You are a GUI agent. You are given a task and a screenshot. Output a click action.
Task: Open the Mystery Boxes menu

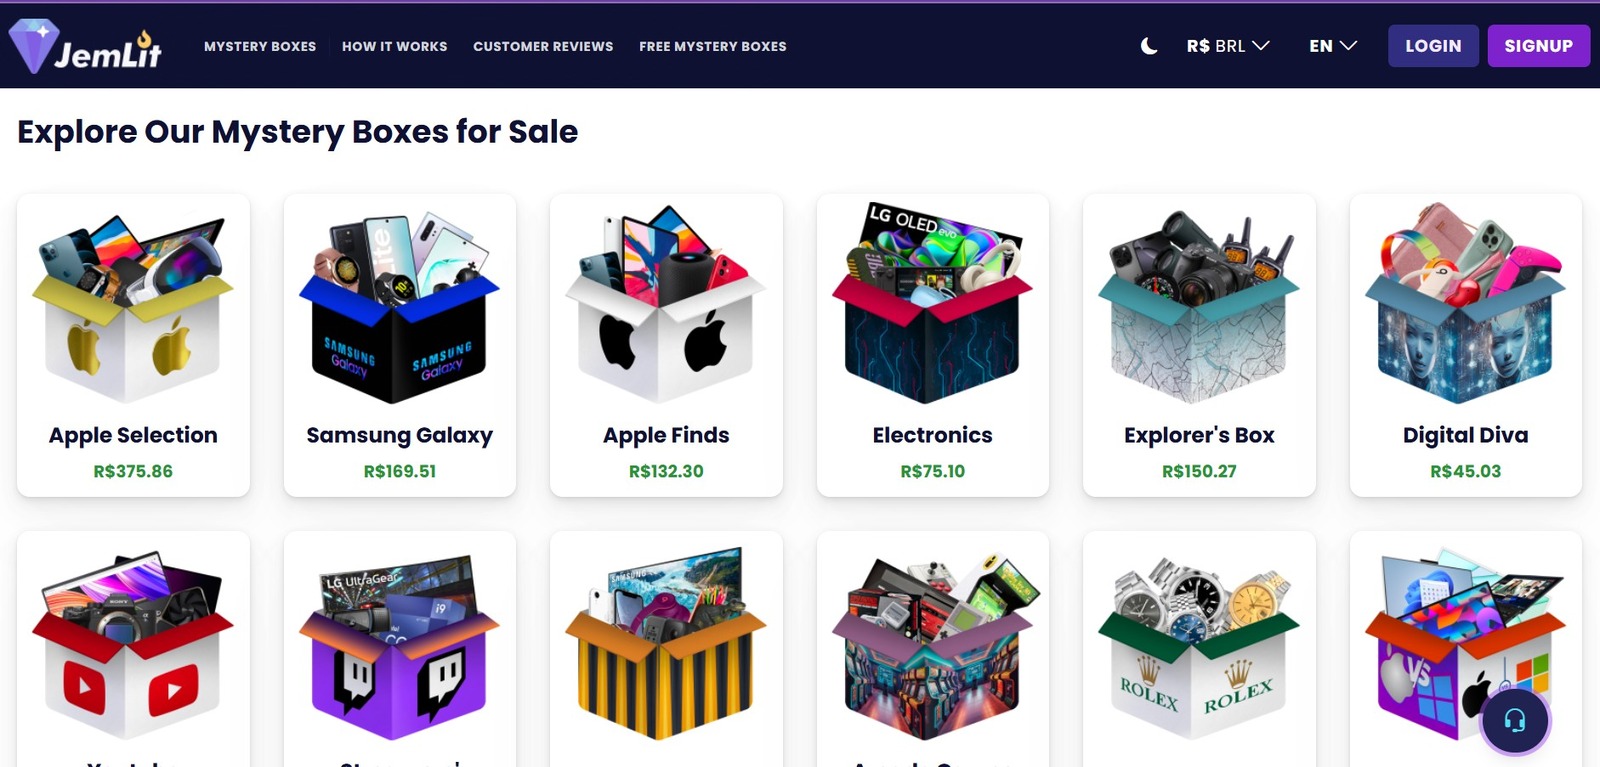[x=260, y=46]
